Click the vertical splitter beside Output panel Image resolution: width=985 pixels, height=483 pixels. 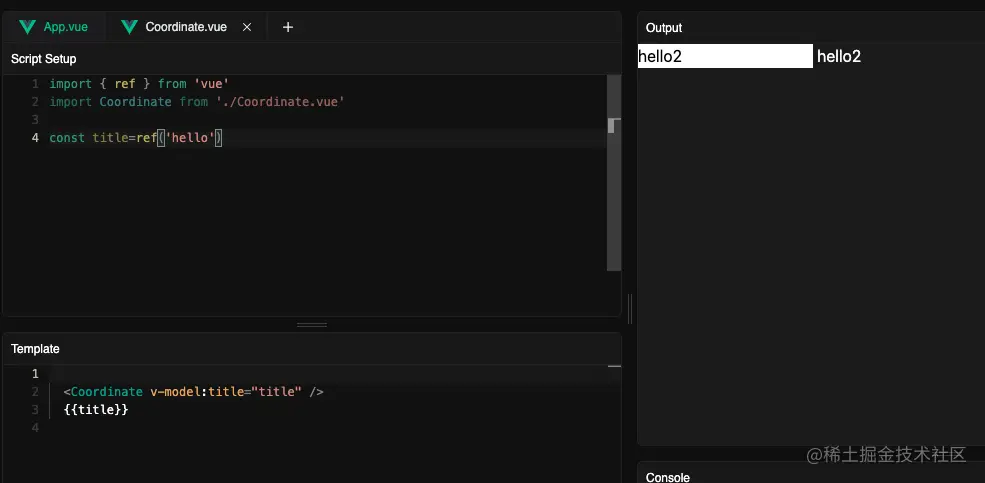(630, 308)
